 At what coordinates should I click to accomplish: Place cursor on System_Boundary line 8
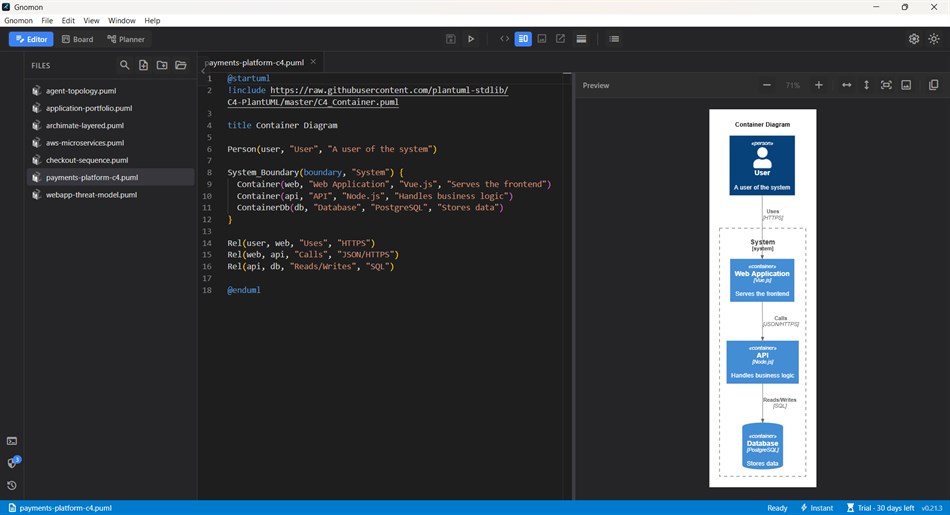(315, 173)
